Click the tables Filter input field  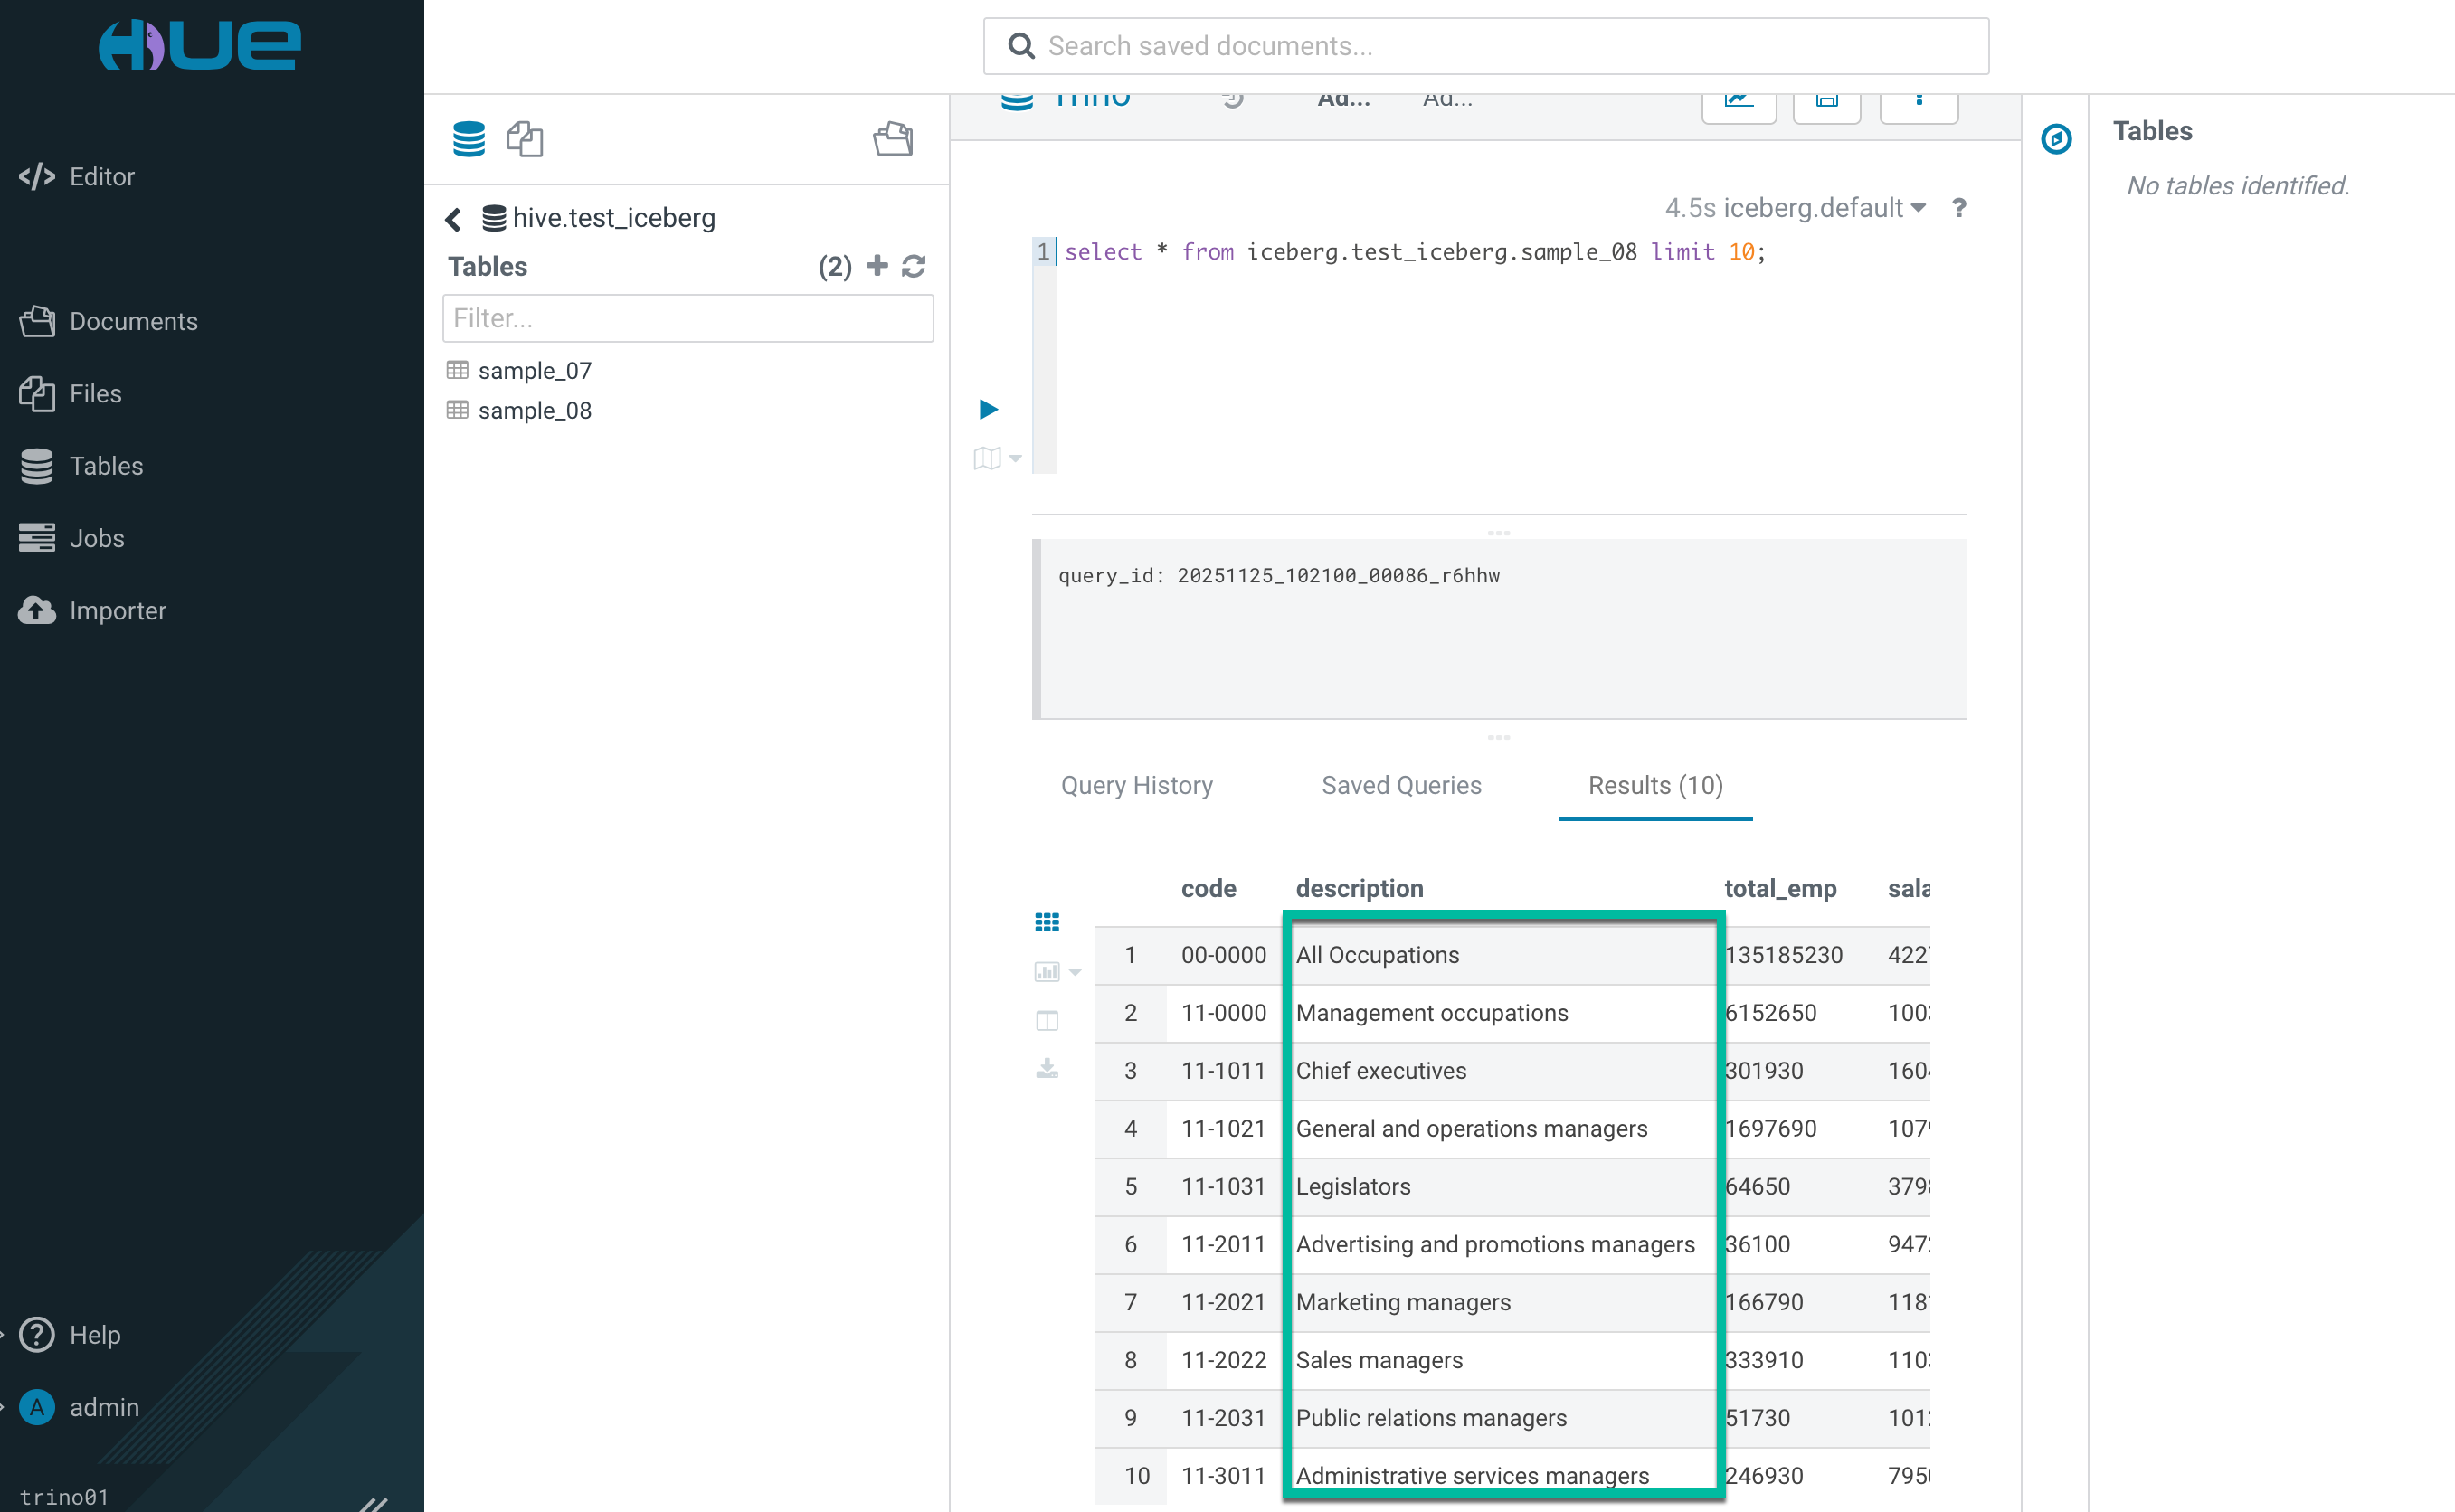(x=688, y=318)
